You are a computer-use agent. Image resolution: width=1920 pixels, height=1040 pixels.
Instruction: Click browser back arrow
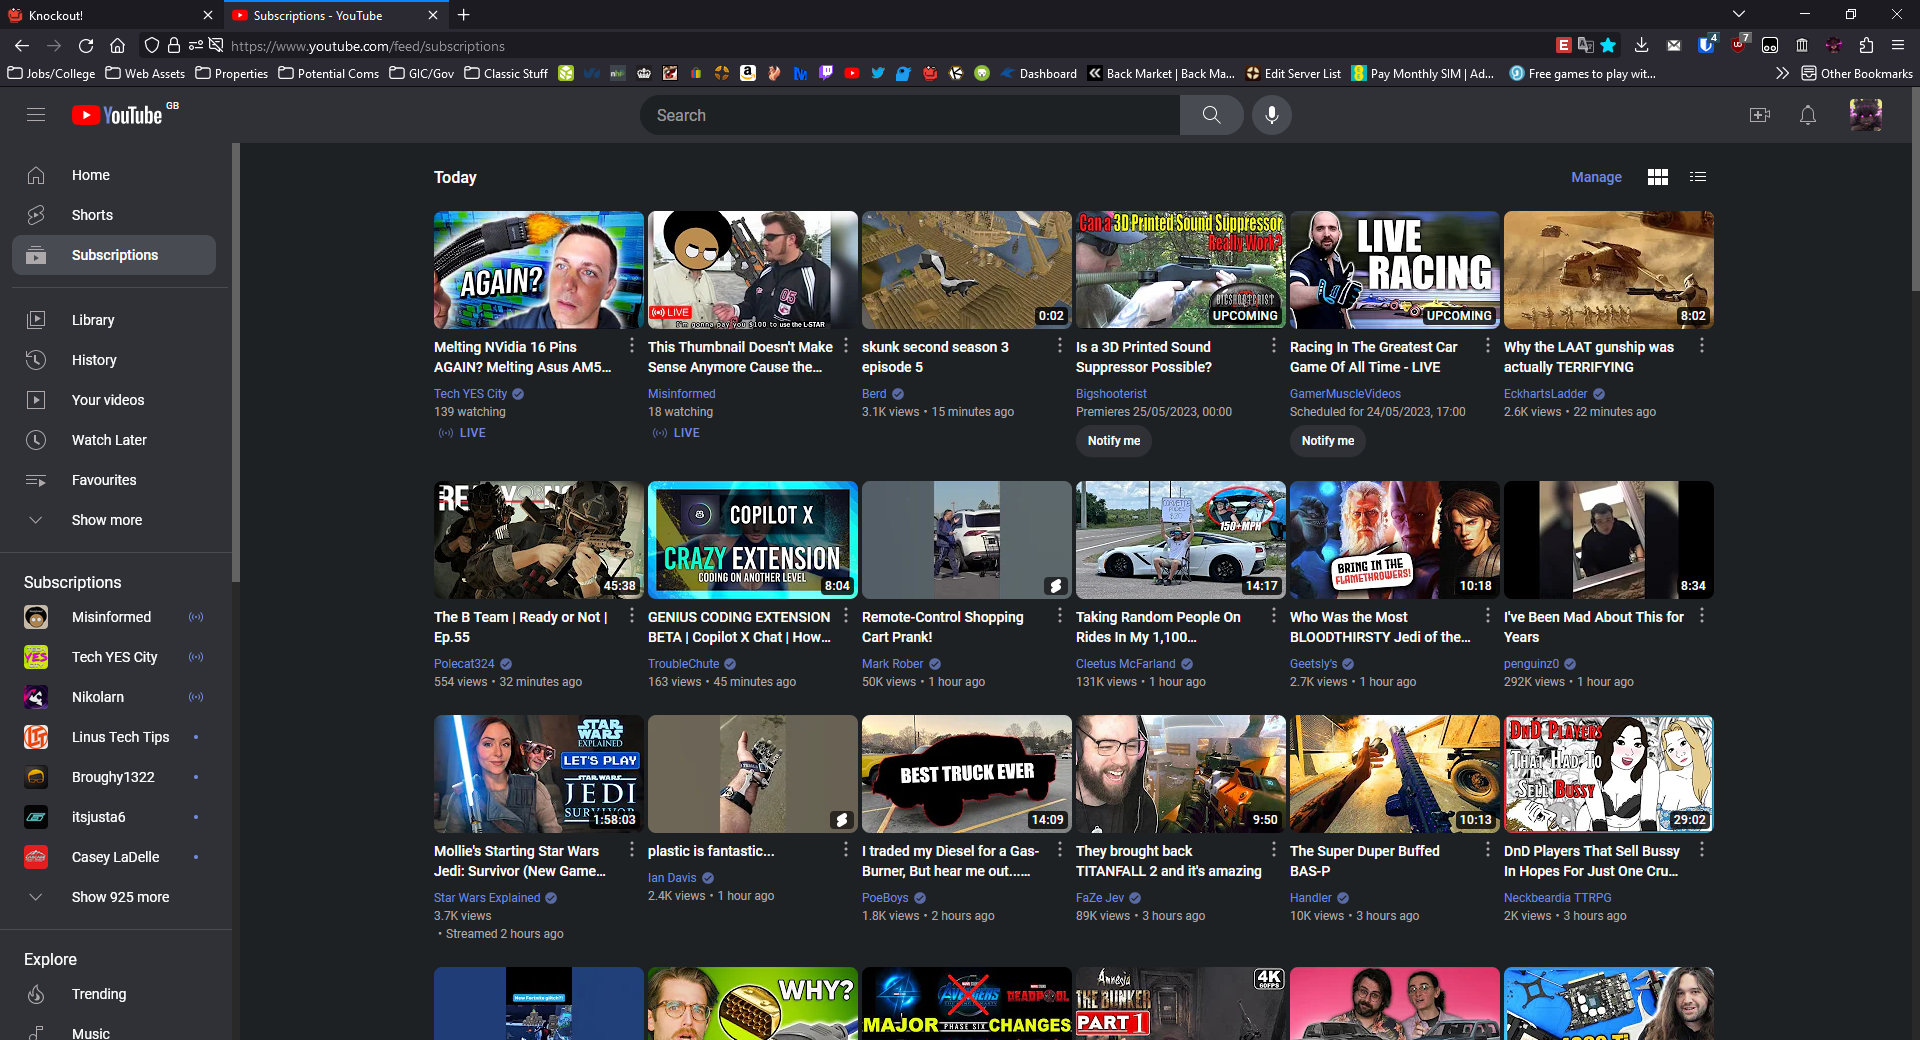point(22,46)
